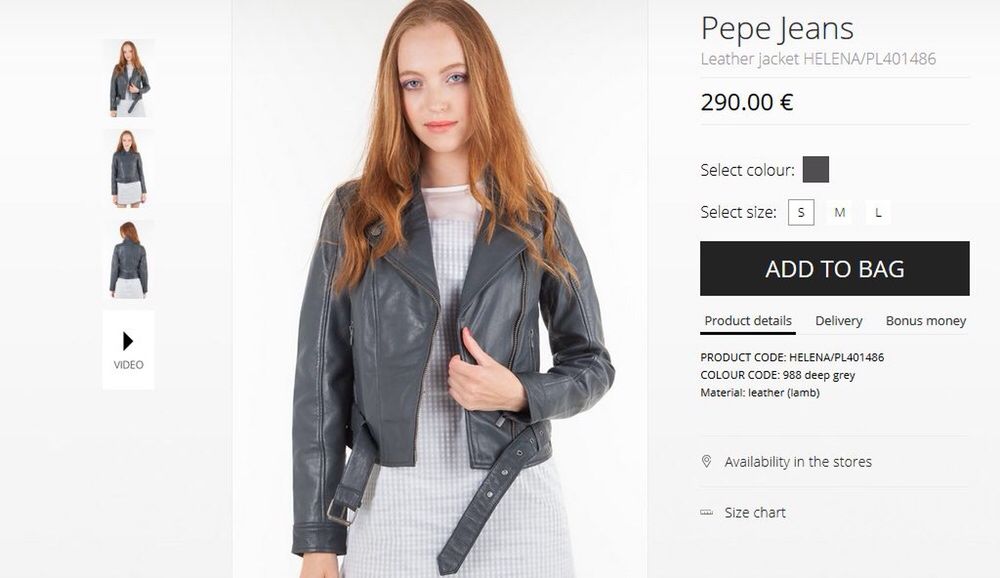Open the Bonus money tab
Viewport: 1000px width, 578px height.
[x=925, y=321]
